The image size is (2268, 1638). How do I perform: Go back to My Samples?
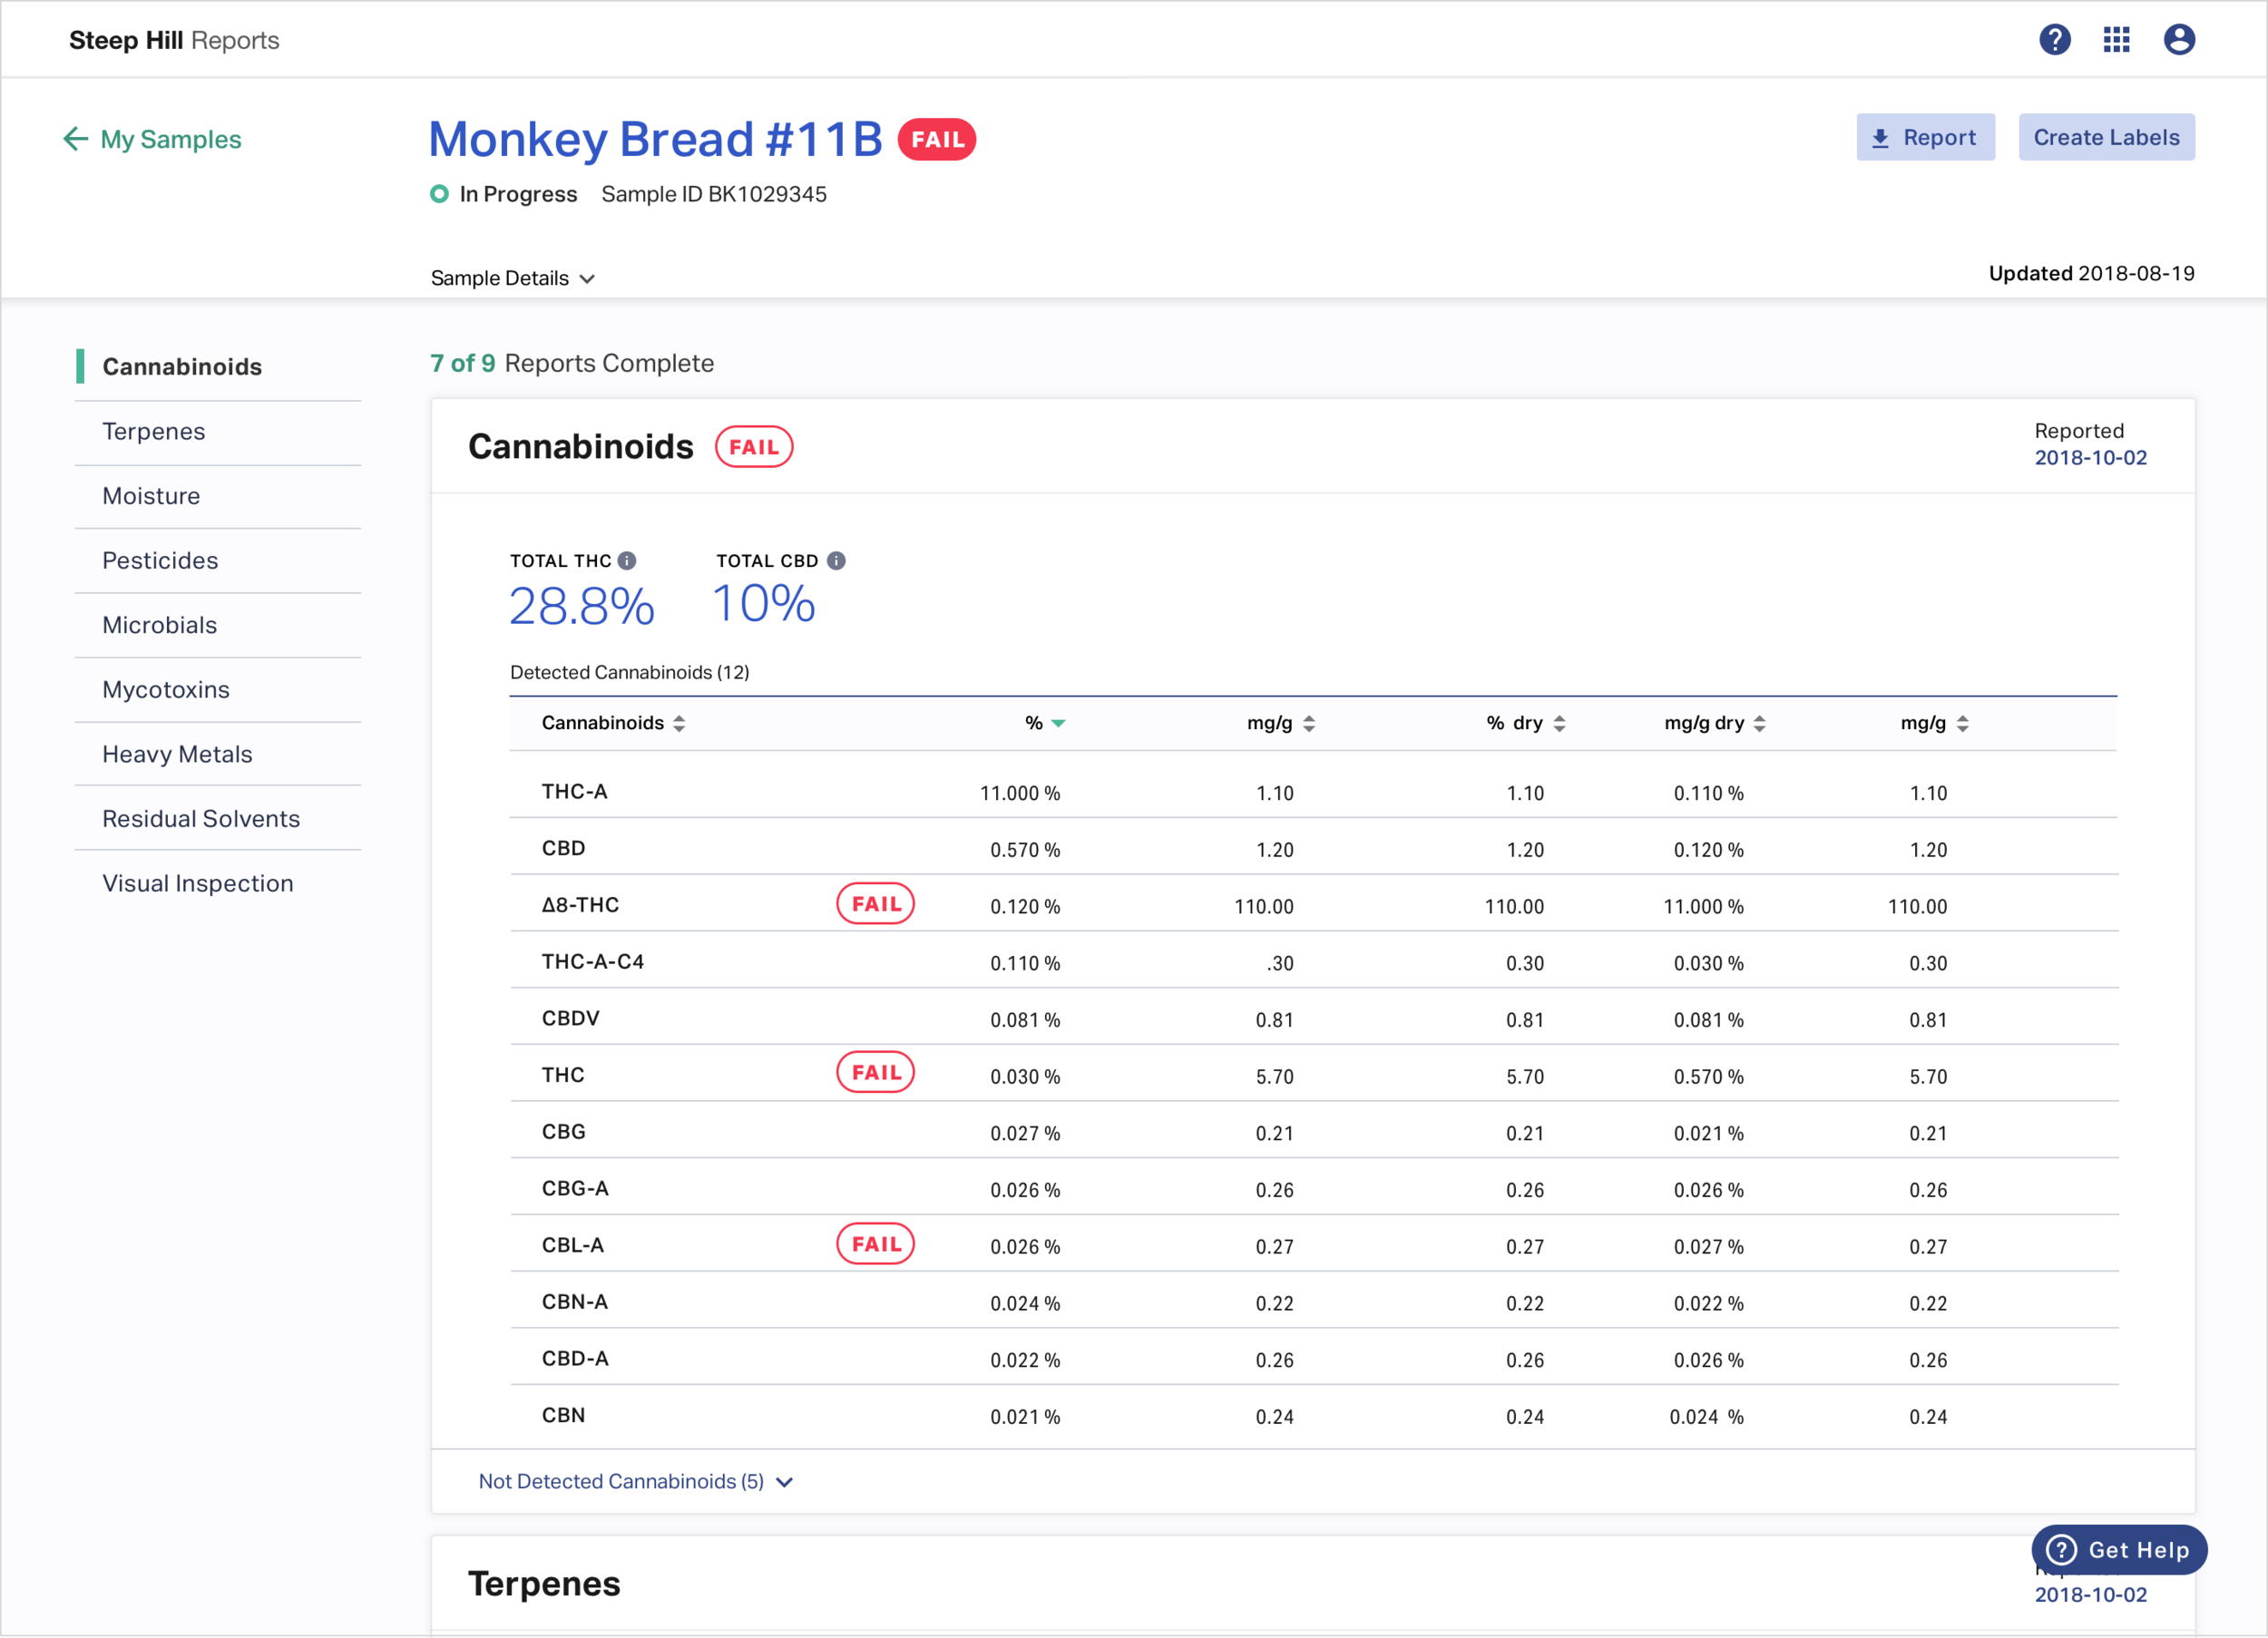(171, 139)
